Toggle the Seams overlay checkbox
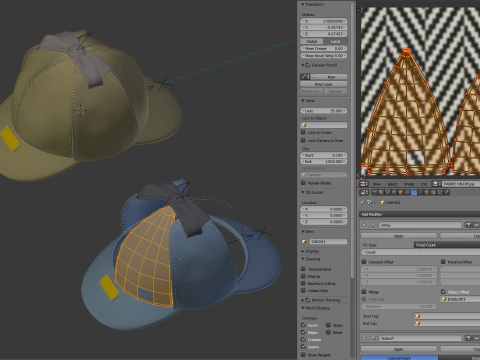 click(x=303, y=347)
